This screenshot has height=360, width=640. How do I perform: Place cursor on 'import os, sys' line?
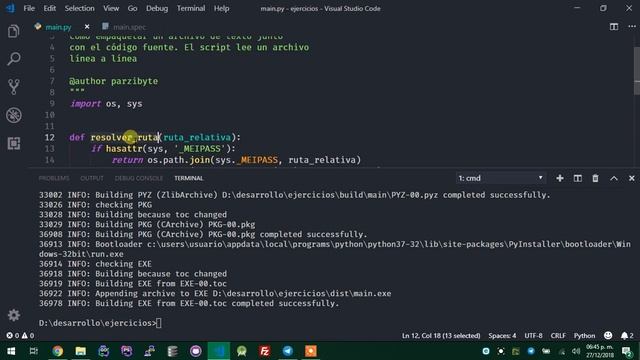(x=106, y=104)
